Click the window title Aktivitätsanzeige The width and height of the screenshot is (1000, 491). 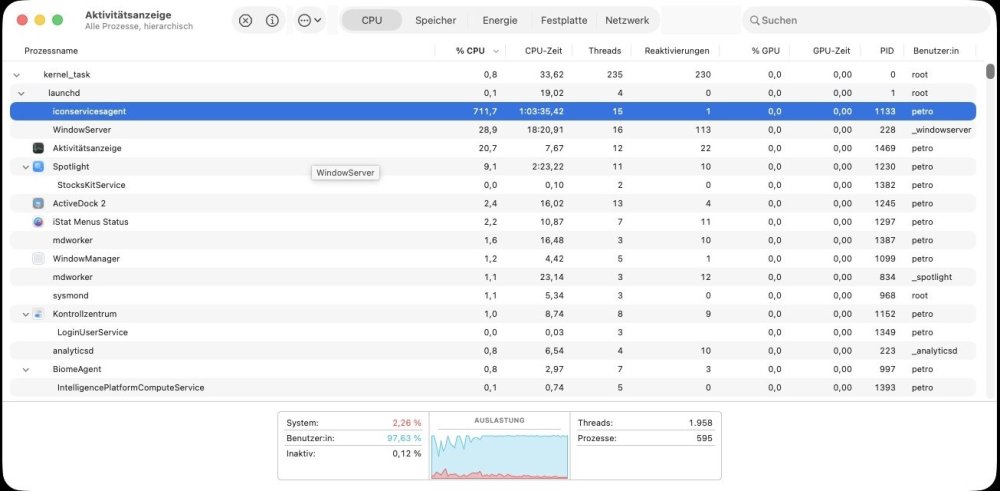coord(128,15)
